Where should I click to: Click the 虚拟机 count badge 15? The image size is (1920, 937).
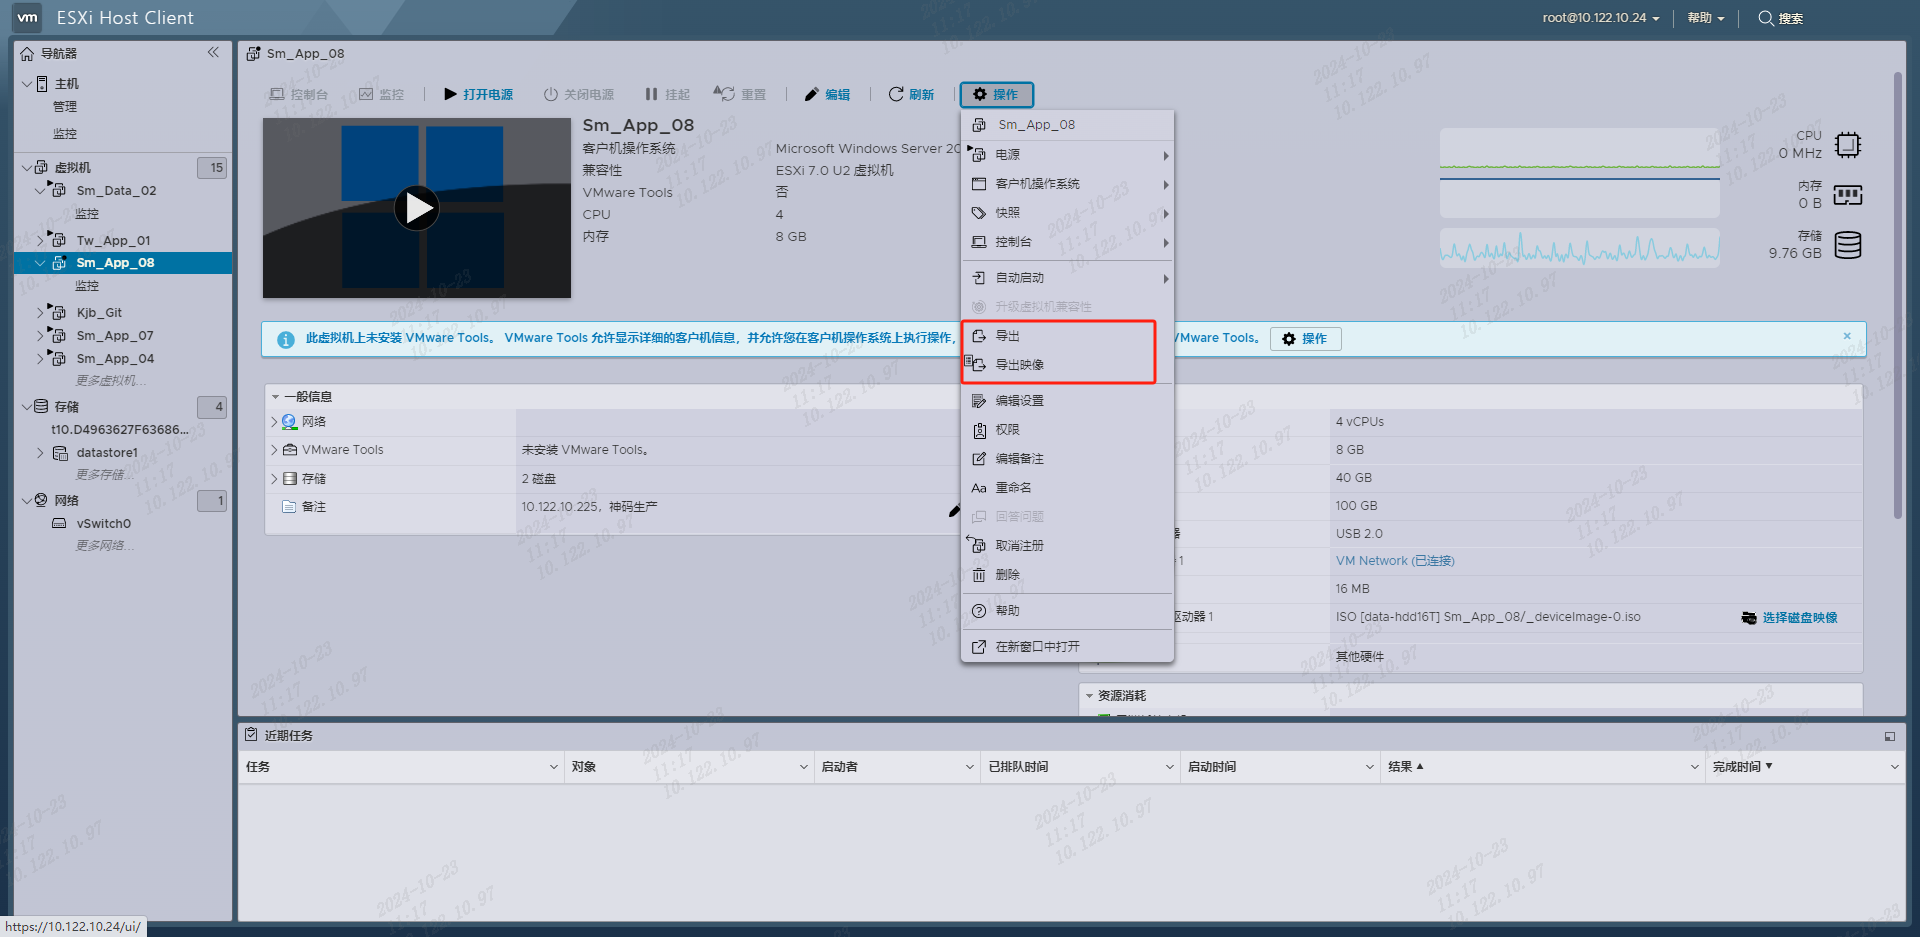click(x=212, y=168)
